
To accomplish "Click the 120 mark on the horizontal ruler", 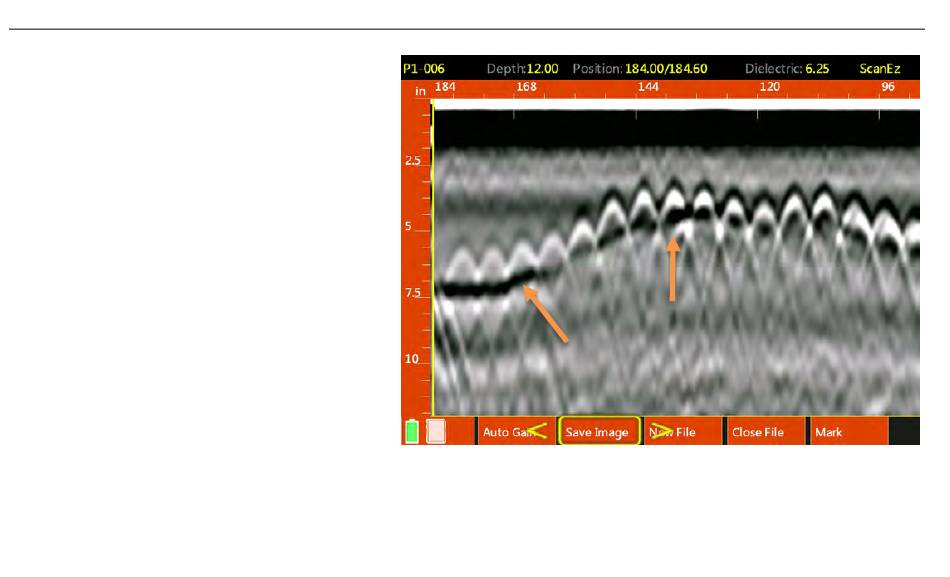I will (769, 87).
